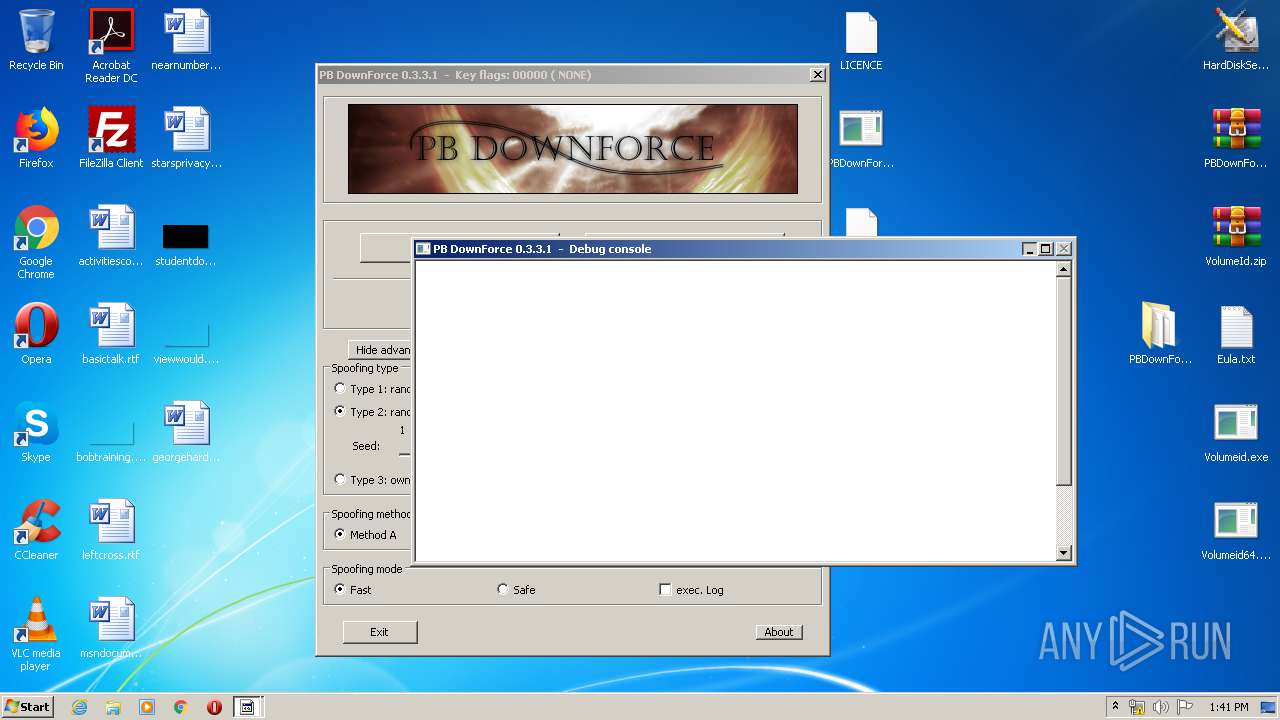Click the Hide advanced options button
Viewport: 1280px width, 720px height.
(x=380, y=350)
